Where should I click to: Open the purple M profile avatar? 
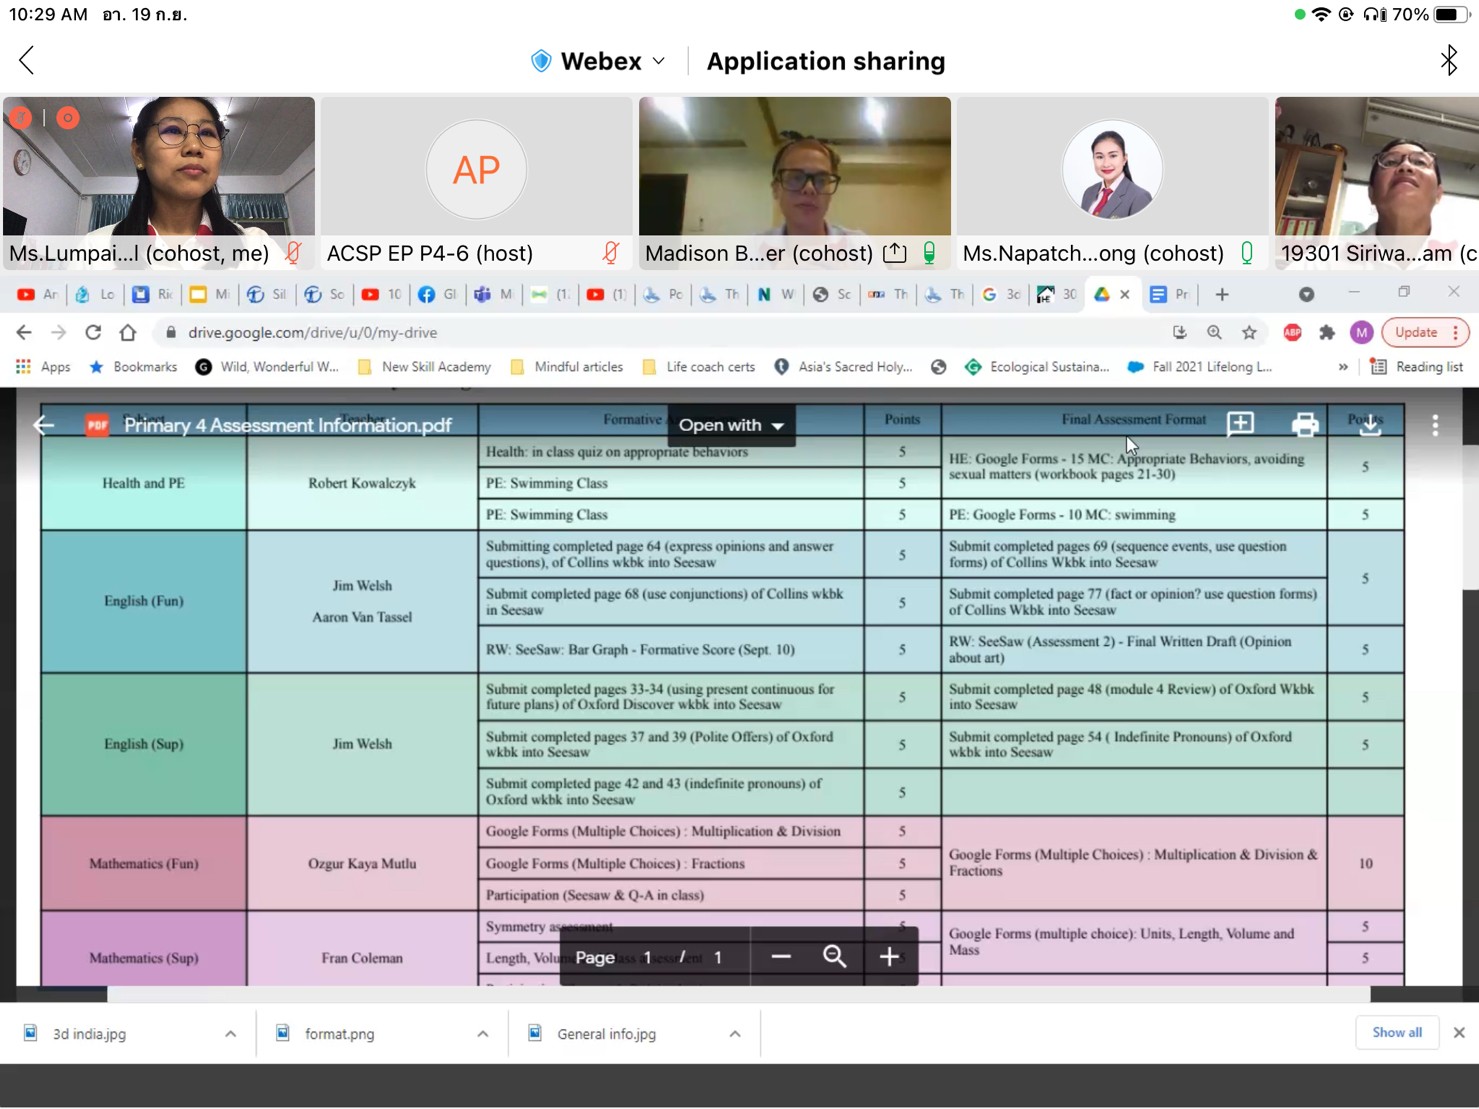point(1361,332)
